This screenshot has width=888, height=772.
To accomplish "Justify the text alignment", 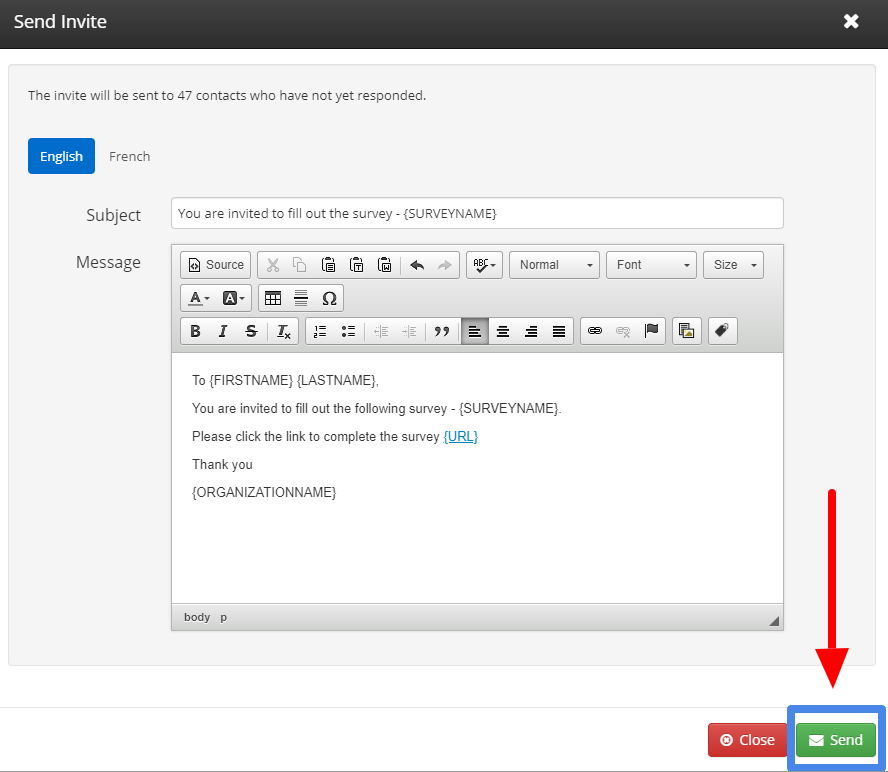I will [x=559, y=331].
